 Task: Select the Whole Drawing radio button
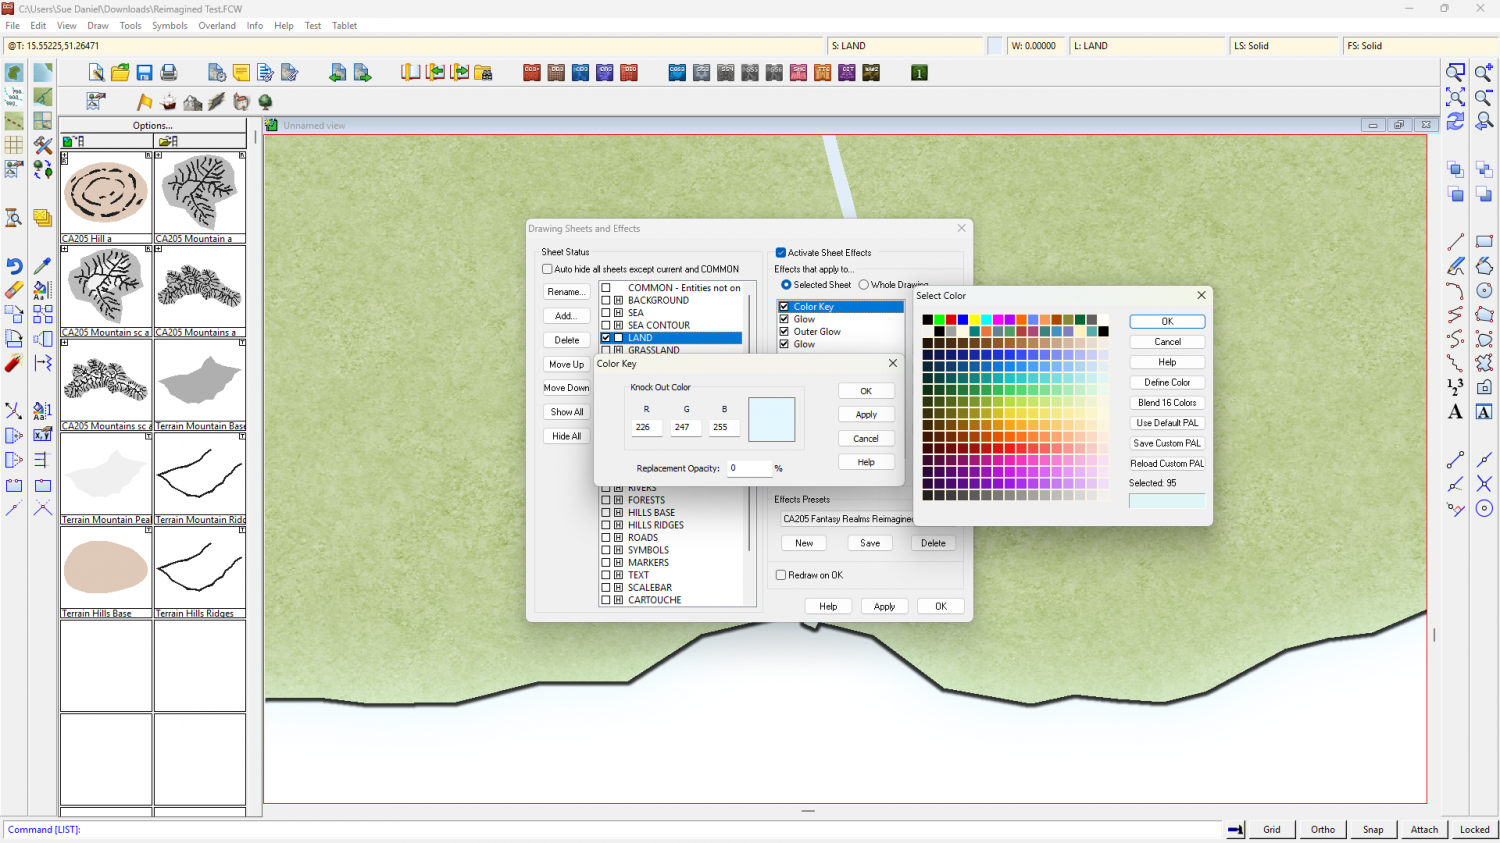864,285
